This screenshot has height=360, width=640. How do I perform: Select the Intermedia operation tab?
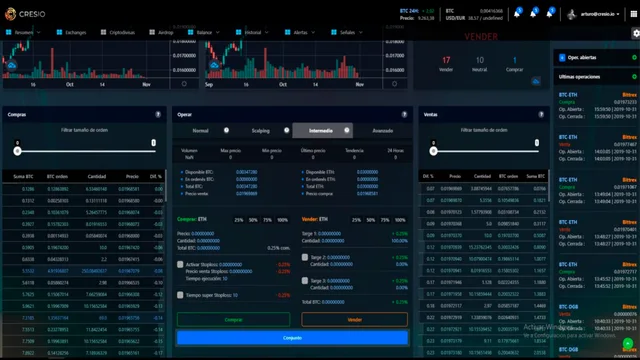click(x=322, y=131)
